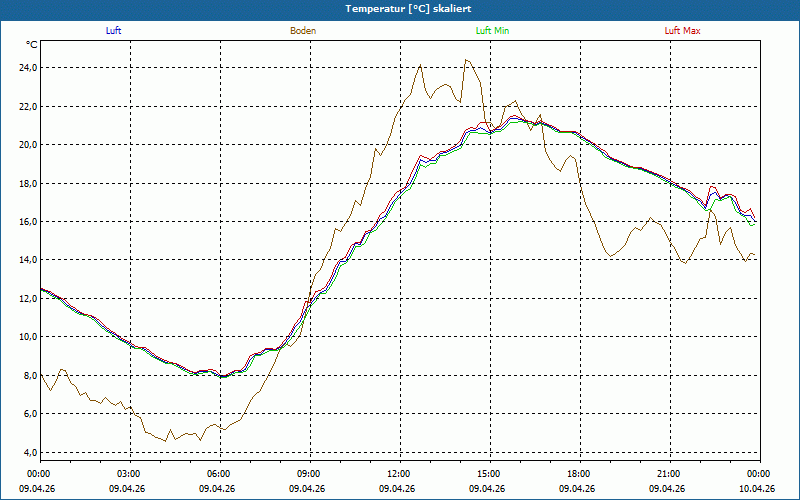Click the 18,0 y-axis value
Image resolution: width=800 pixels, height=500 pixels.
pyautogui.click(x=28, y=184)
